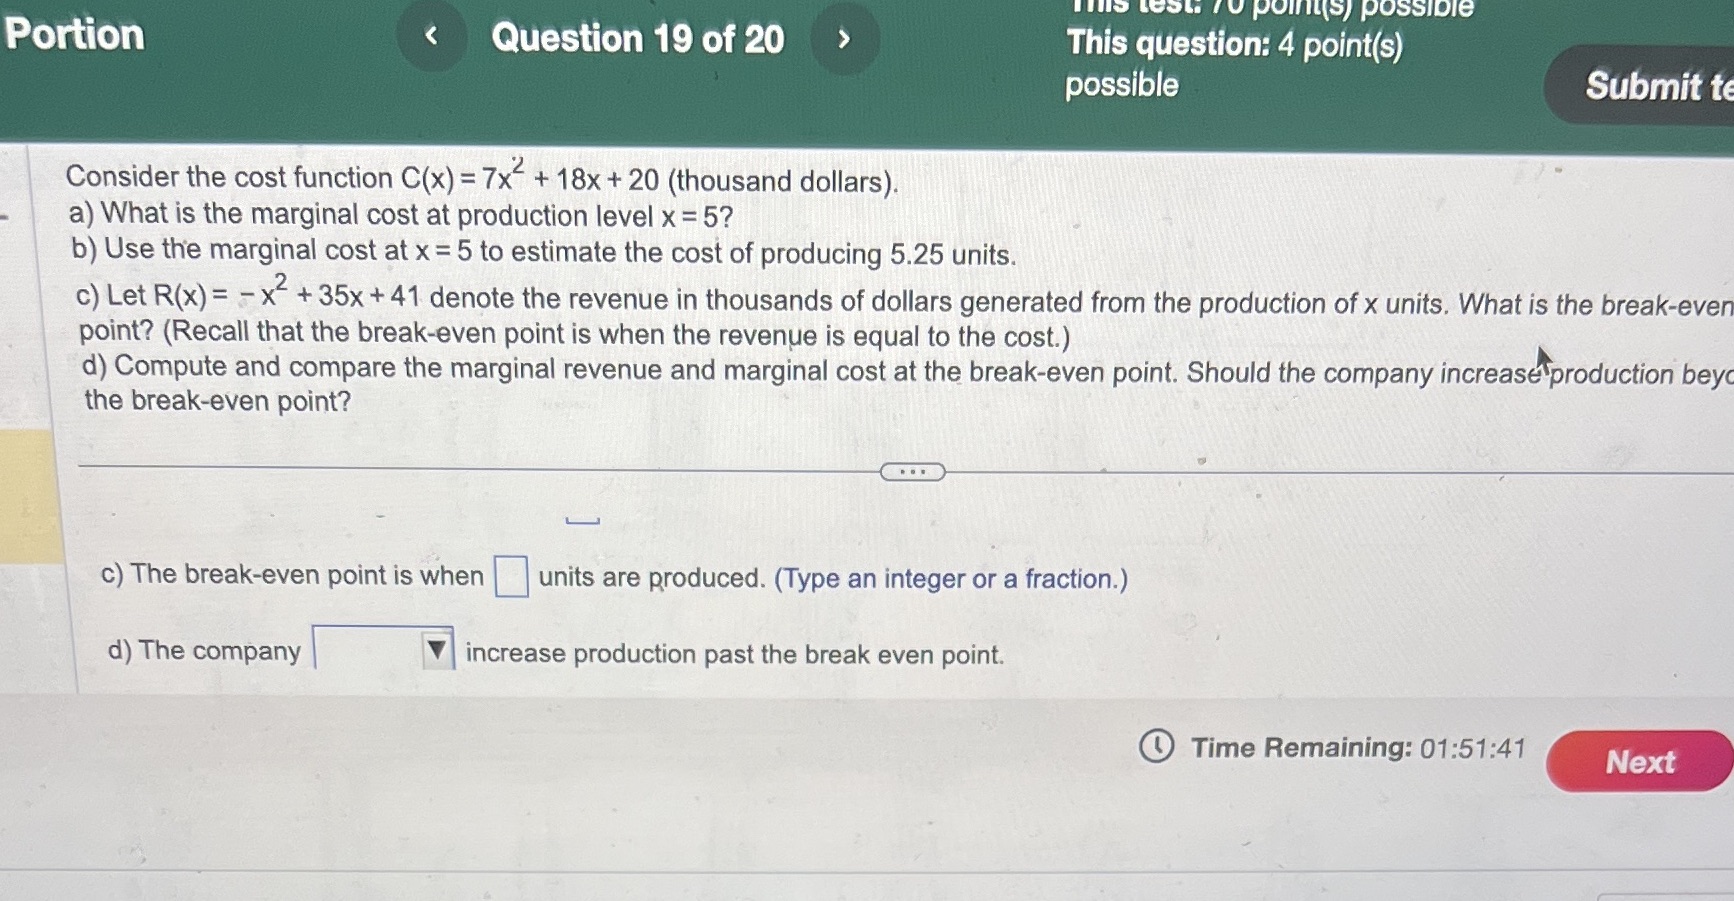Click the dash marker on the far left edge
1734x901 pixels.
(x=4, y=217)
